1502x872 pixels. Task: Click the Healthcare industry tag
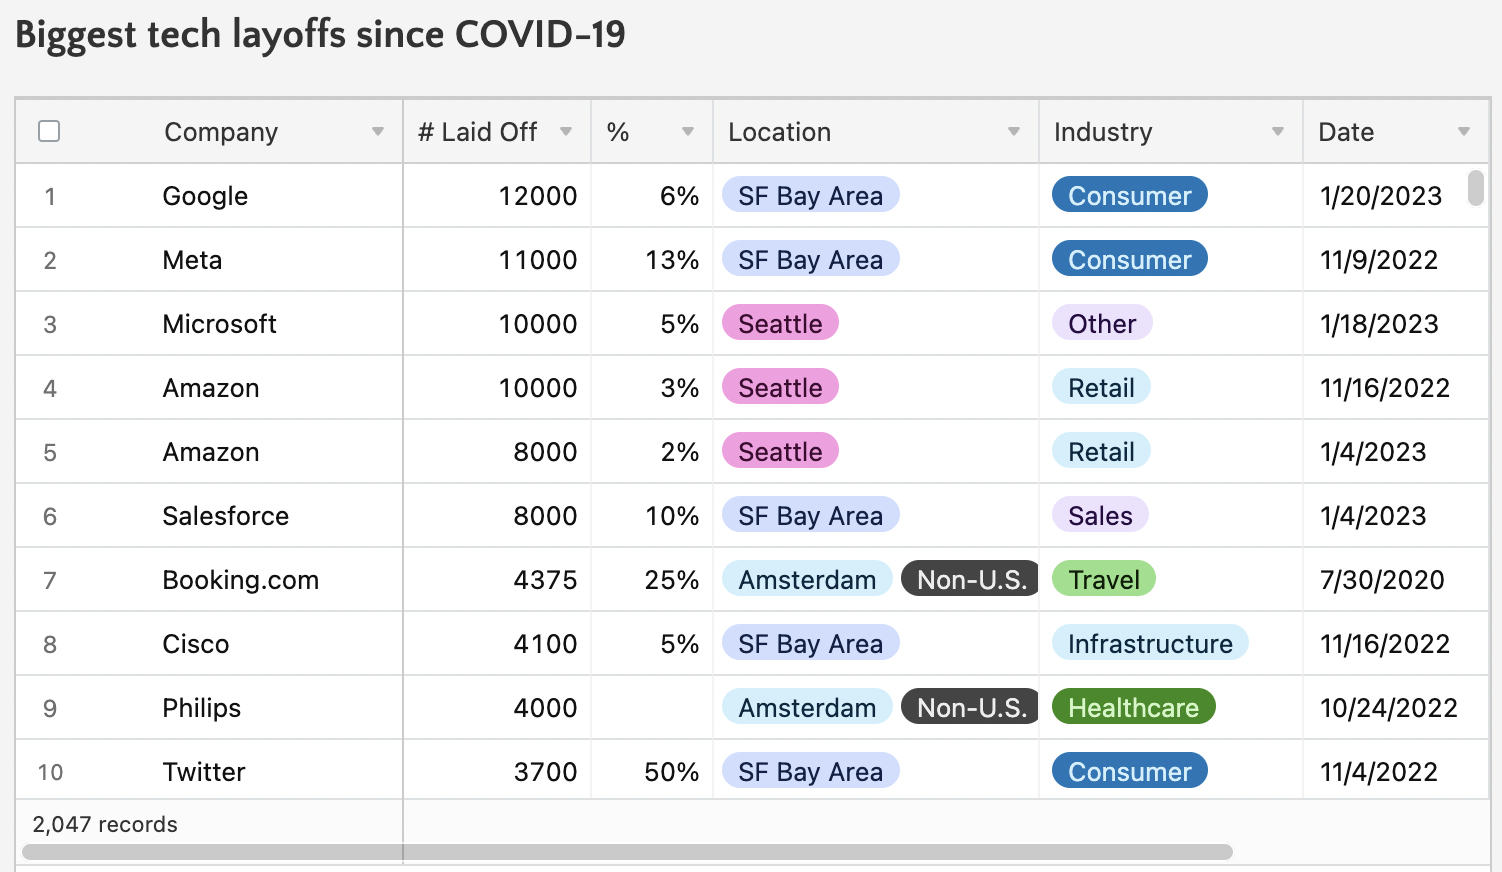pyautogui.click(x=1134, y=707)
